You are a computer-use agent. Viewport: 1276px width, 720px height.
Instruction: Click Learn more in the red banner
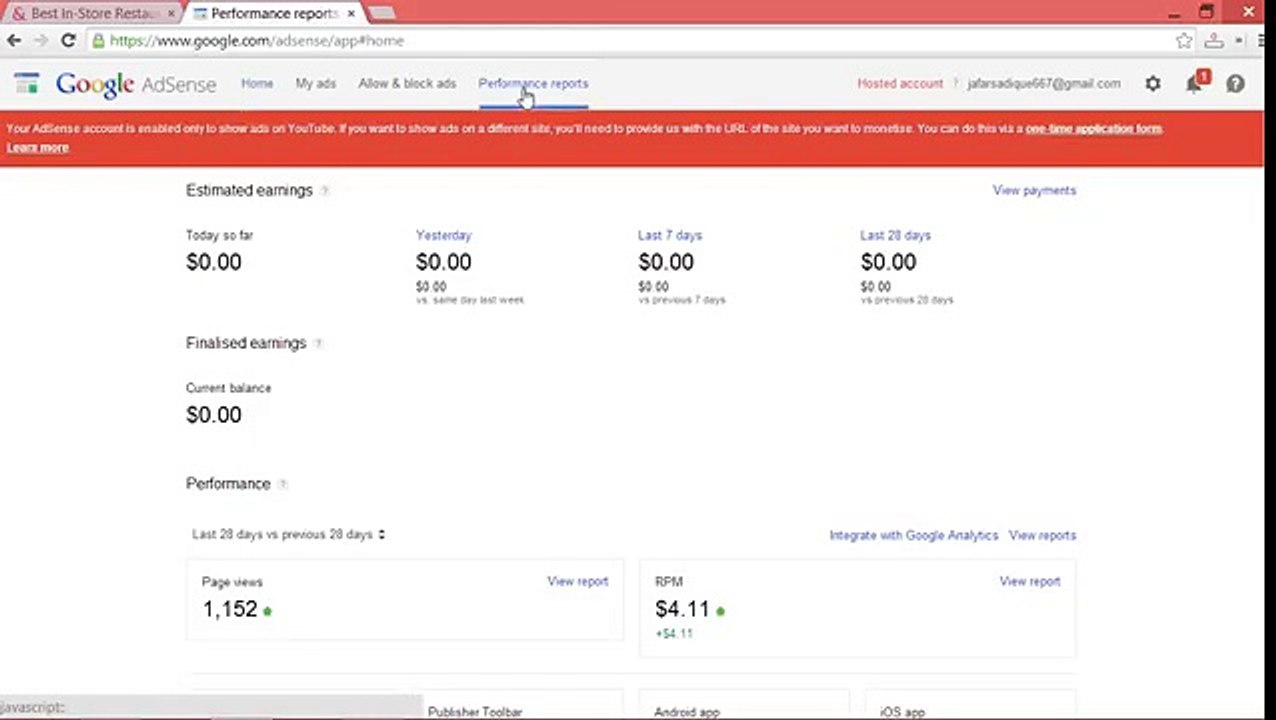(x=38, y=148)
